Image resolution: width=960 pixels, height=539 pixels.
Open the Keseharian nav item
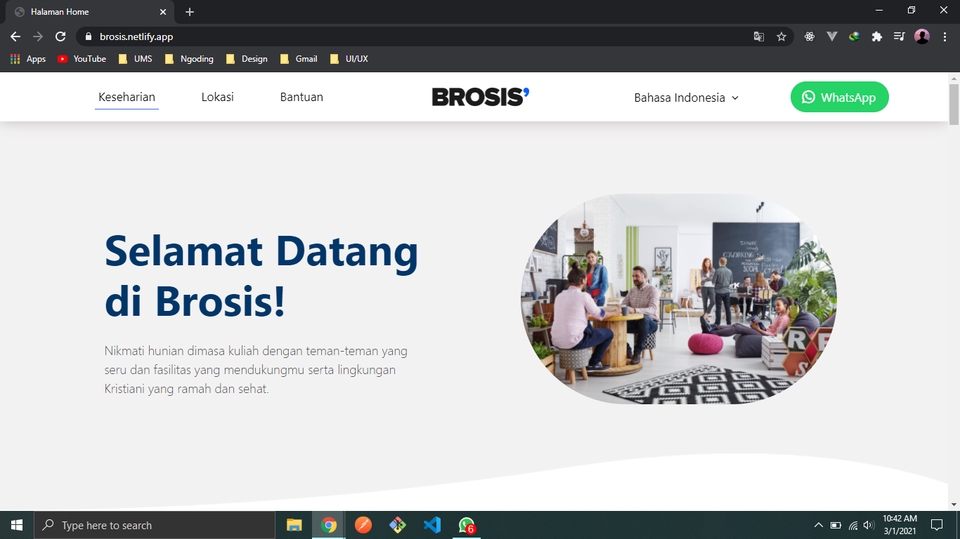coord(127,97)
